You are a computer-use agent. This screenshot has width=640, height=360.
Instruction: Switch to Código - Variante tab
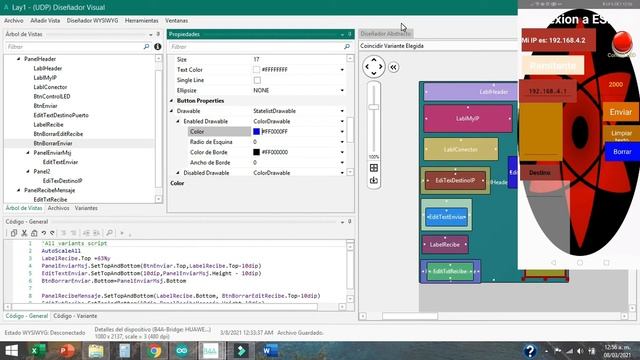tap(75, 316)
